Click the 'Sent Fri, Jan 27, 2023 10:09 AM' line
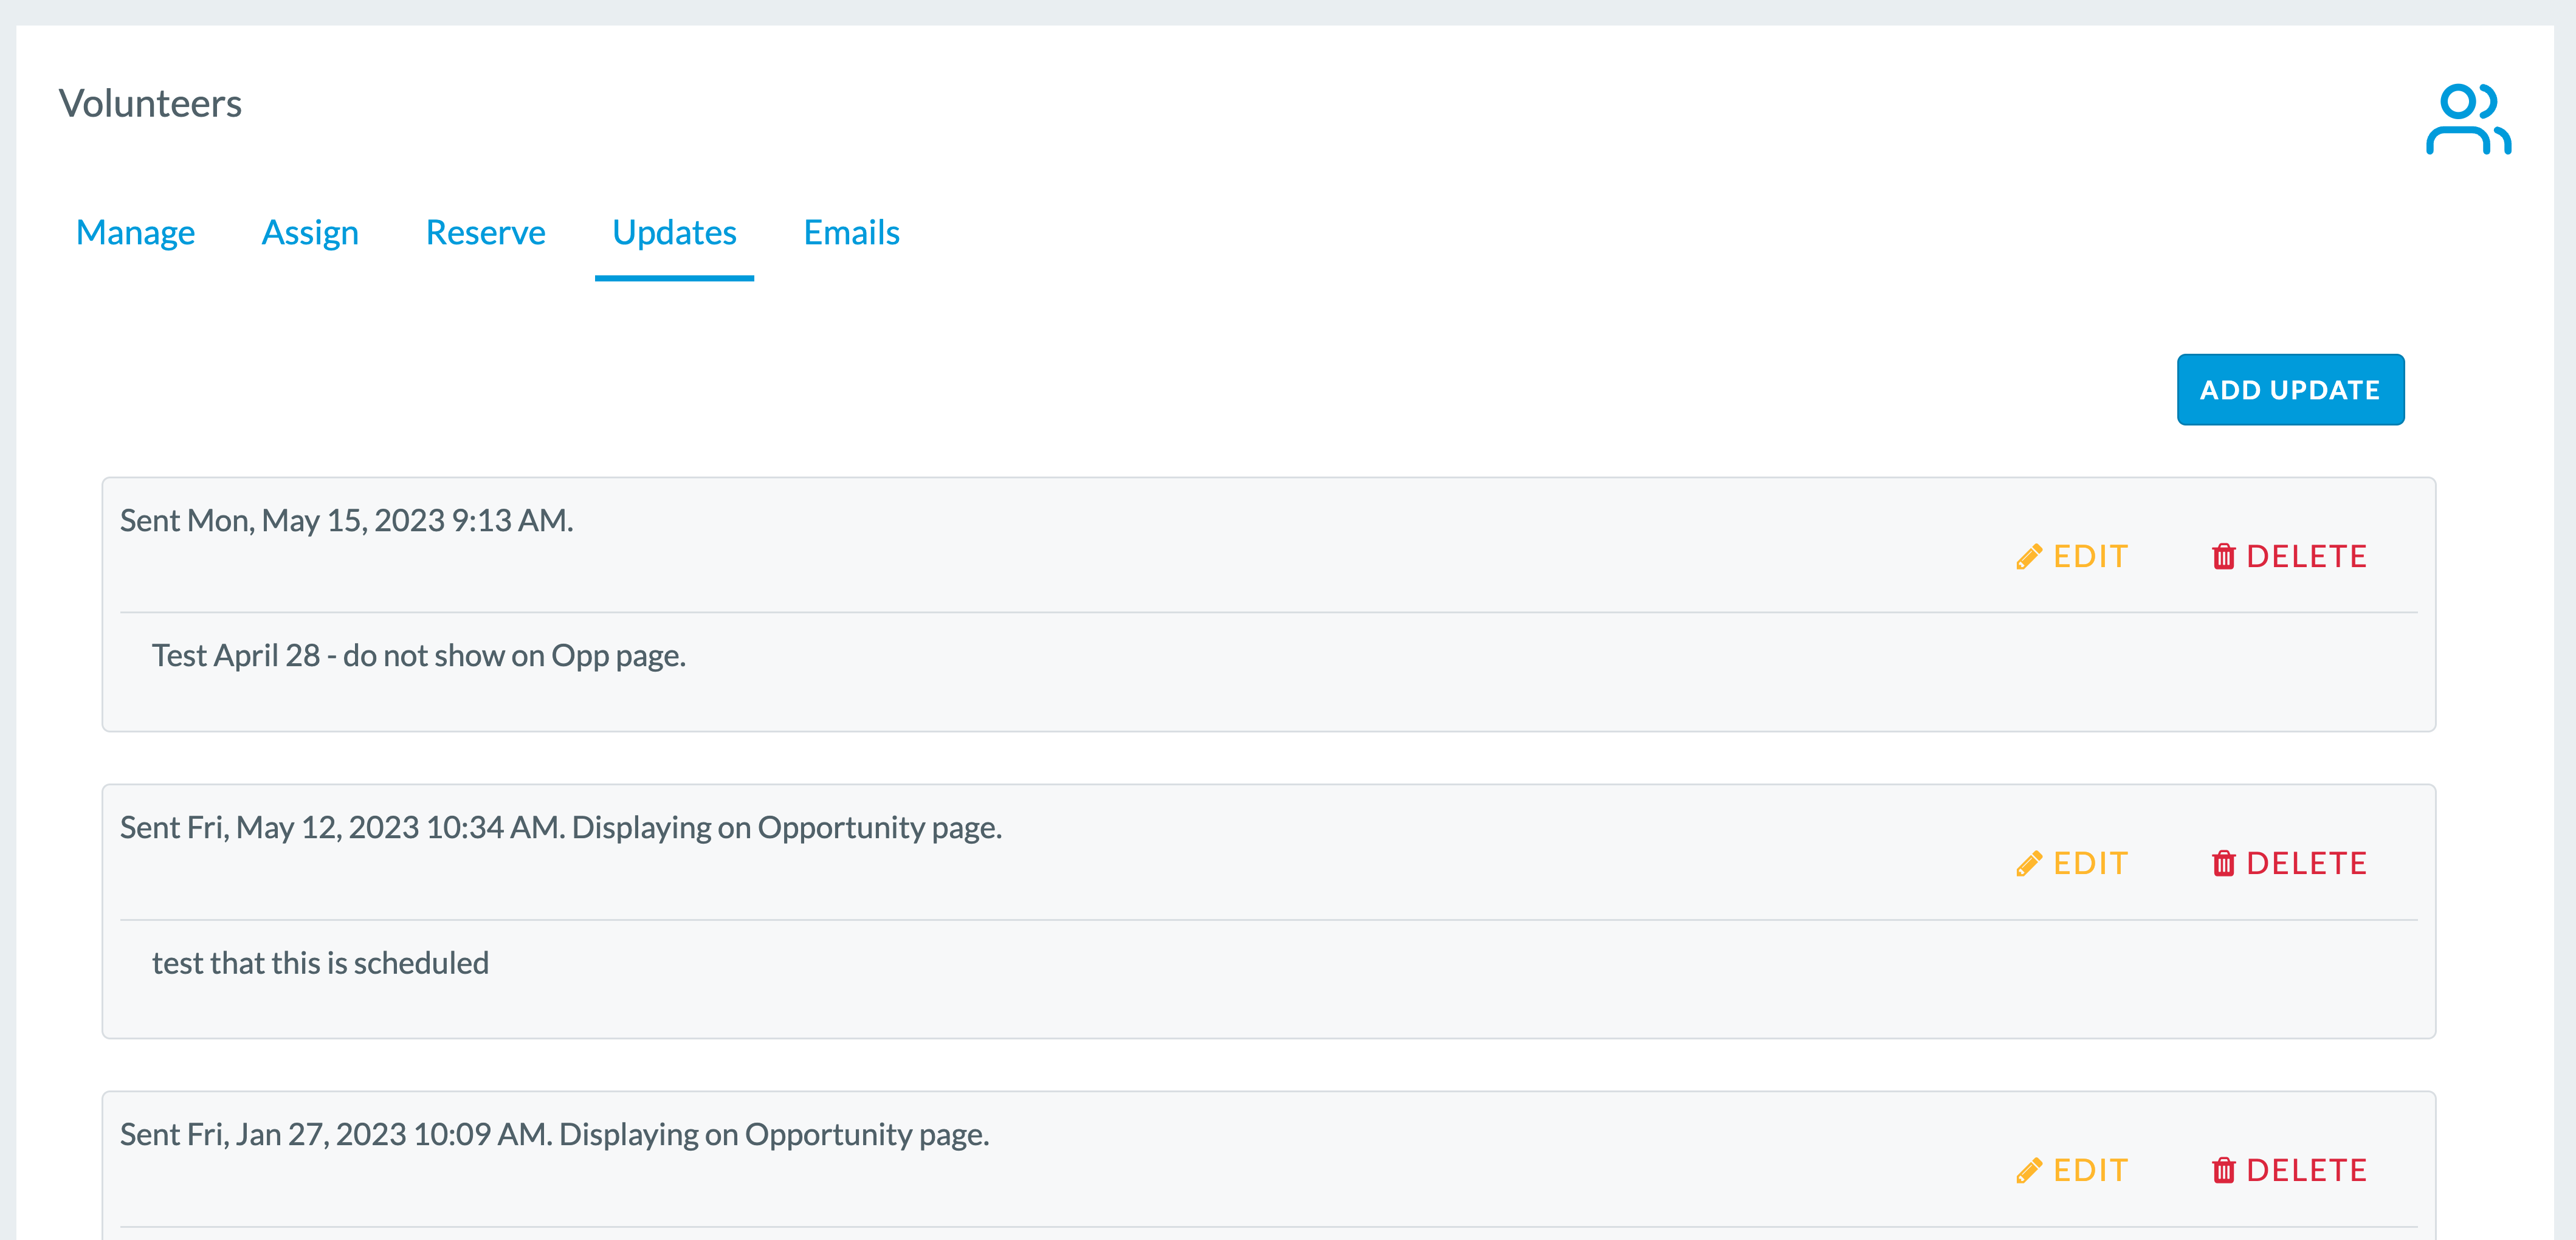This screenshot has height=1240, width=2576. coord(554,1134)
